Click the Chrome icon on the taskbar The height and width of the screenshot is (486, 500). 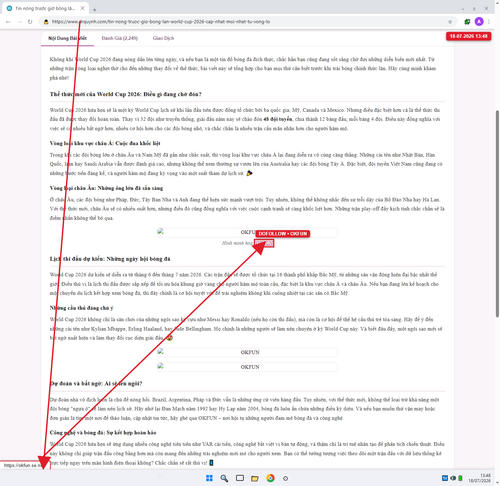(270, 478)
